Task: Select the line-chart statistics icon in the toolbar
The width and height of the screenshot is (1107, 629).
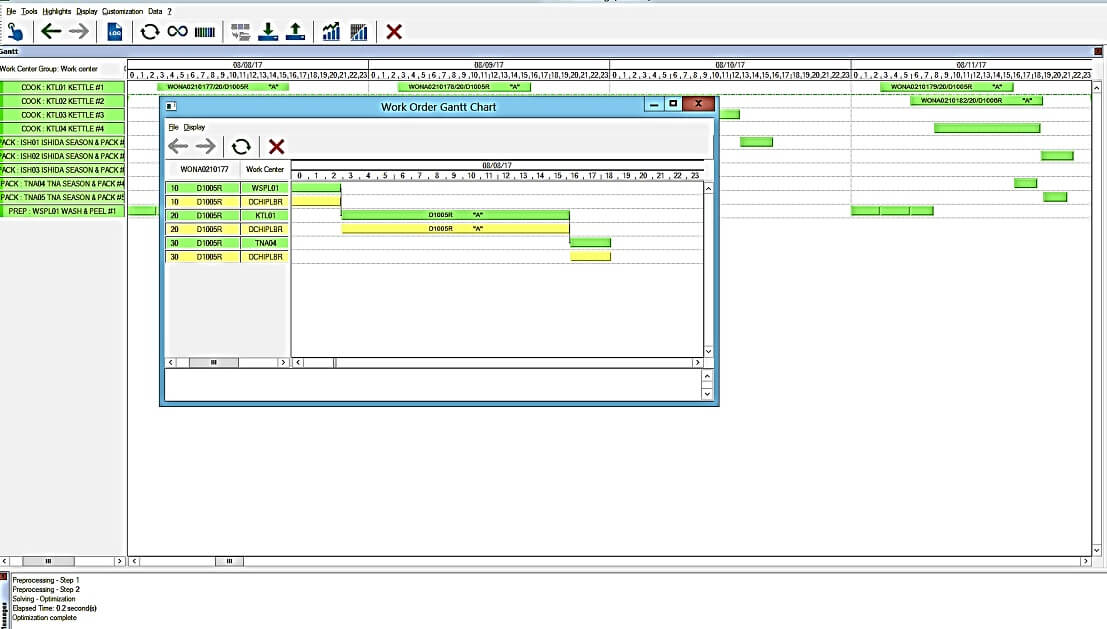Action: (331, 31)
